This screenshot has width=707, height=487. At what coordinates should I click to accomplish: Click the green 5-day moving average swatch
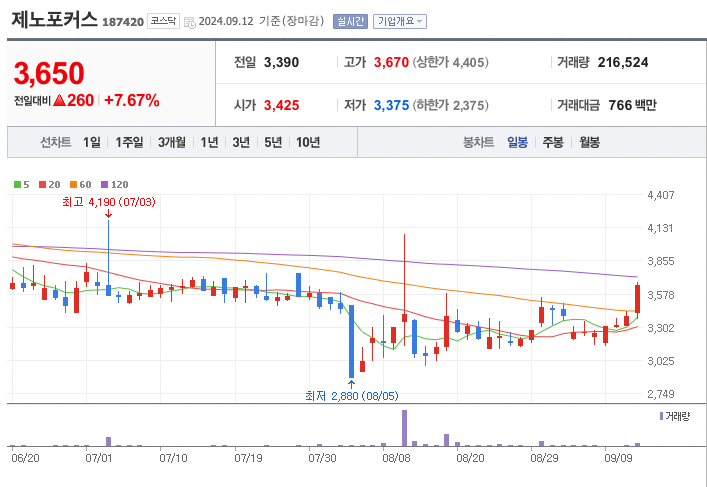(17, 184)
